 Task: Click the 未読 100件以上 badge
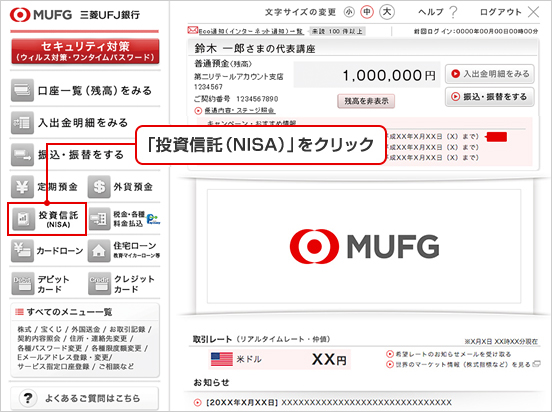pyautogui.click(x=337, y=31)
